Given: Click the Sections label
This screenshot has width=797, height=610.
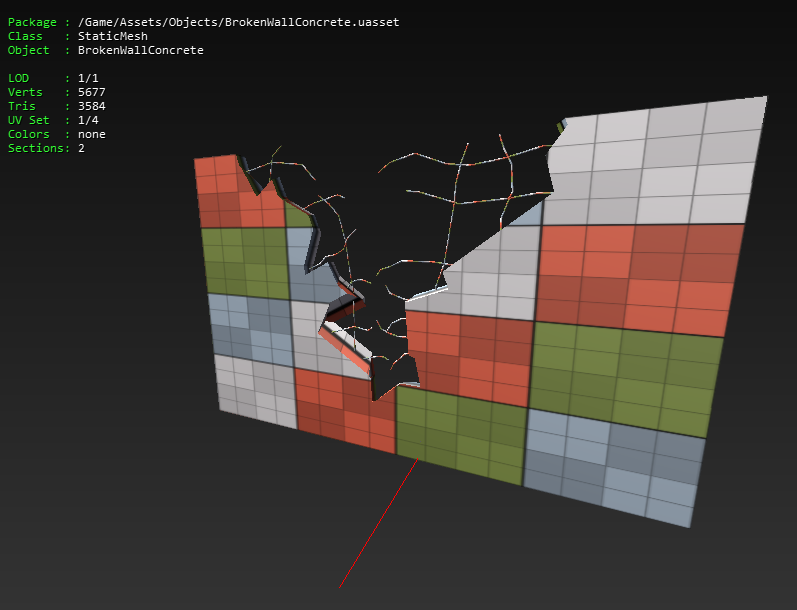Looking at the screenshot, I should click(x=36, y=148).
